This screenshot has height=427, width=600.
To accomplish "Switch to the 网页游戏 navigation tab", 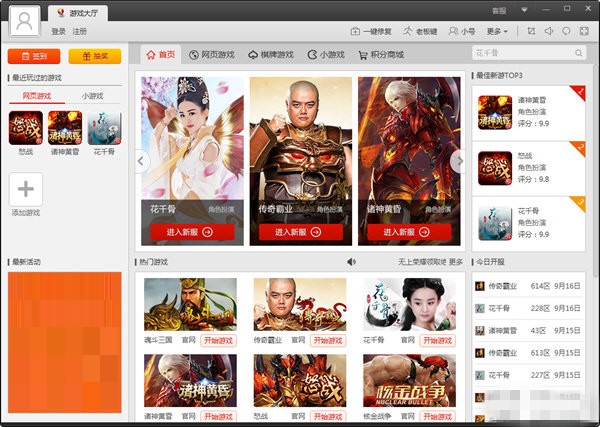I will 212,55.
